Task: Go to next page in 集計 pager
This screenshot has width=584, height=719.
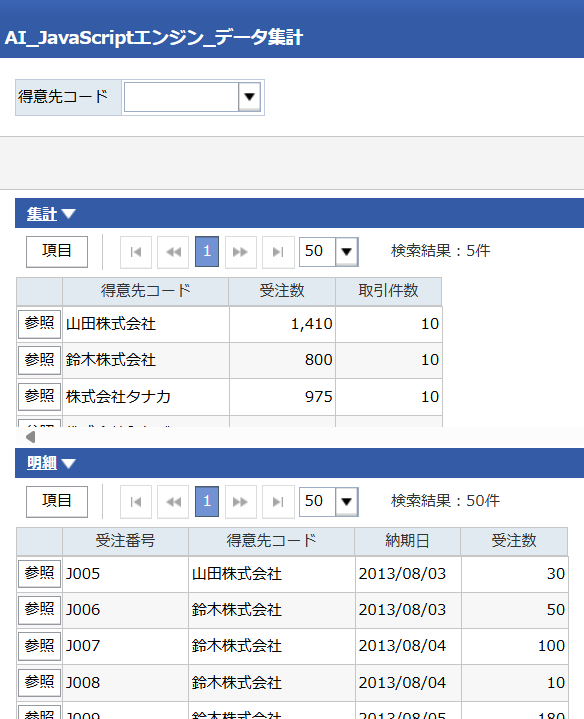Action: (x=241, y=252)
